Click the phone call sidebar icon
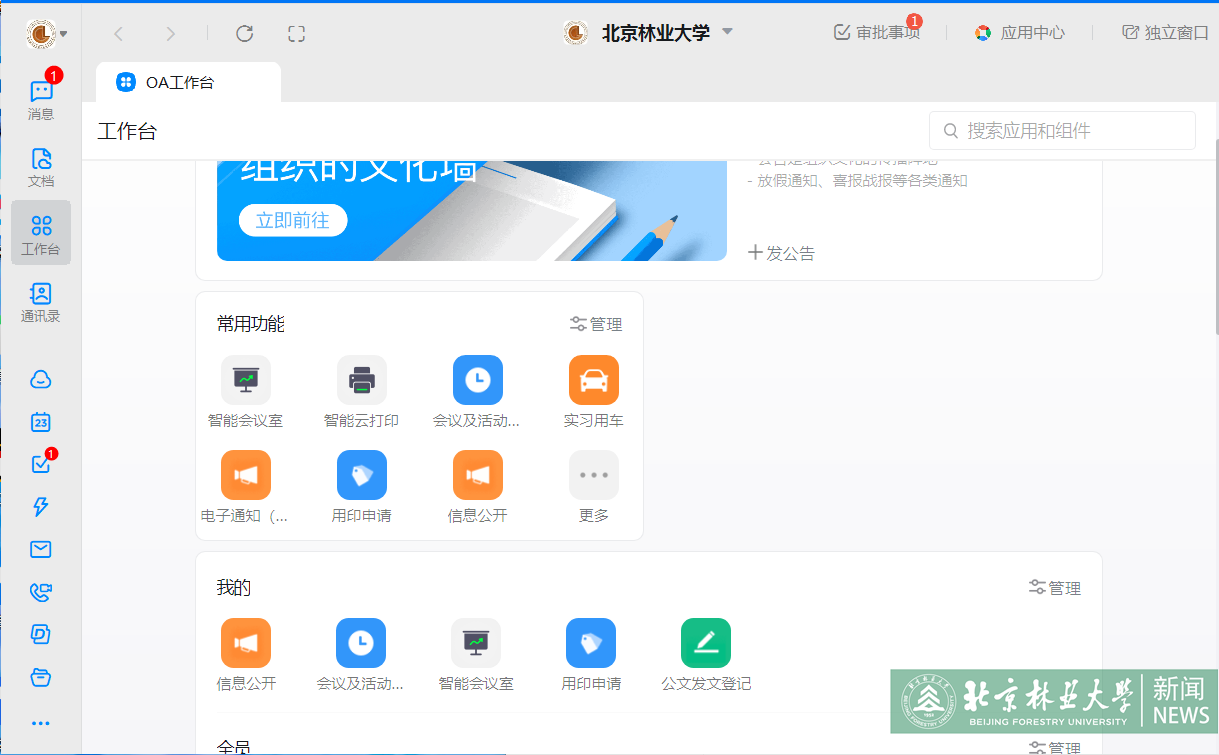 [x=41, y=592]
